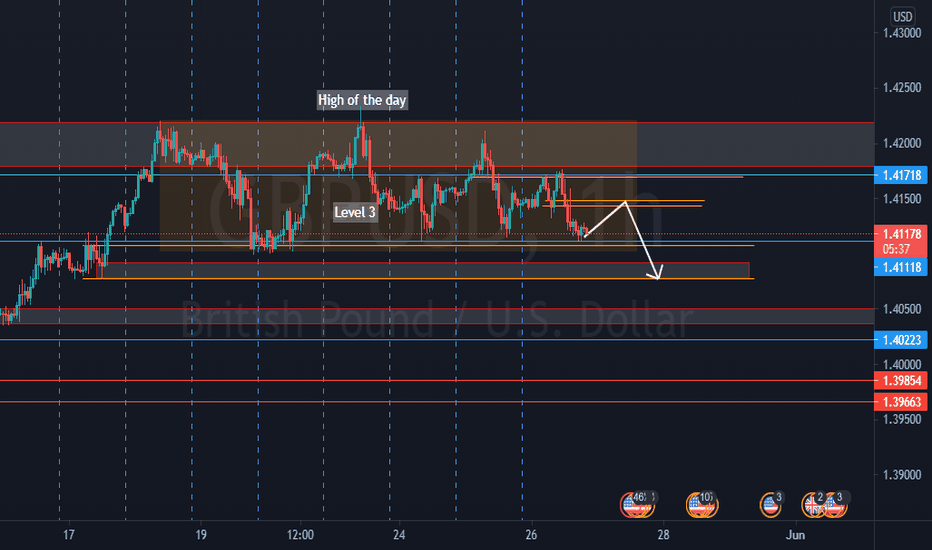The image size is (932, 550).
Task: Click the 05:37 candle countdown timer
Action: pyautogui.click(x=896, y=249)
